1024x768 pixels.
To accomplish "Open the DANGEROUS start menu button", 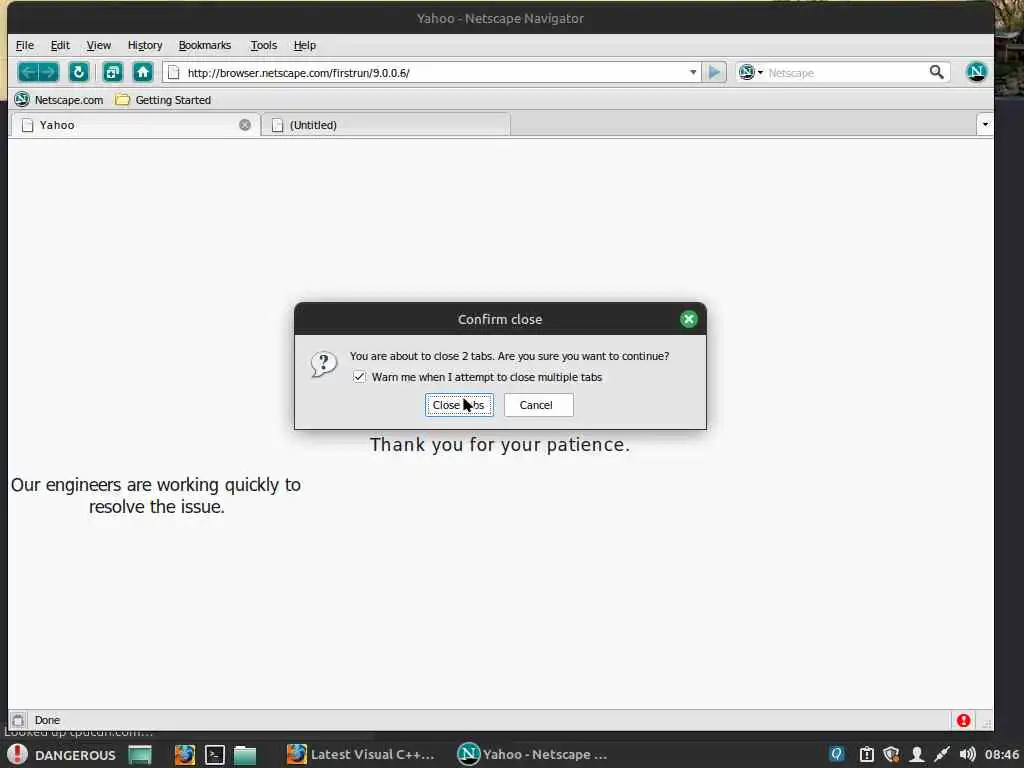I will click(x=62, y=754).
